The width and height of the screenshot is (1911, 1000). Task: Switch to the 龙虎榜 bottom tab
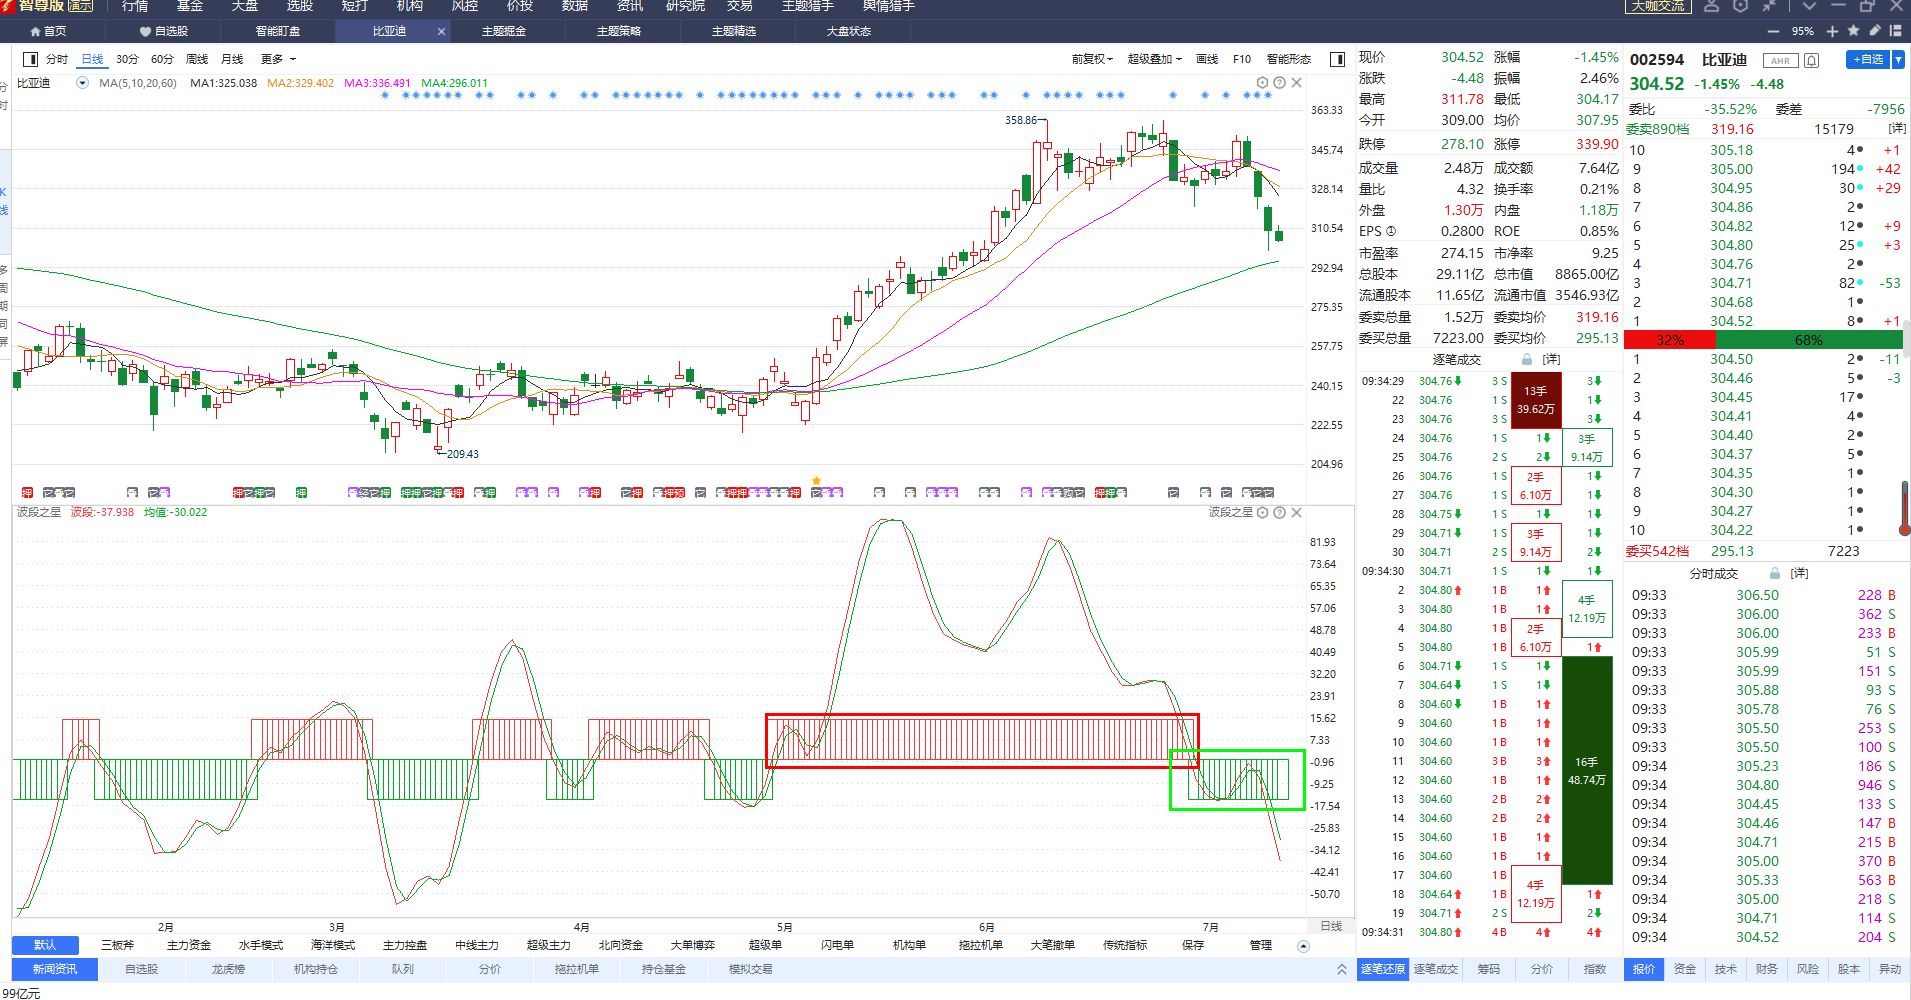coord(228,969)
